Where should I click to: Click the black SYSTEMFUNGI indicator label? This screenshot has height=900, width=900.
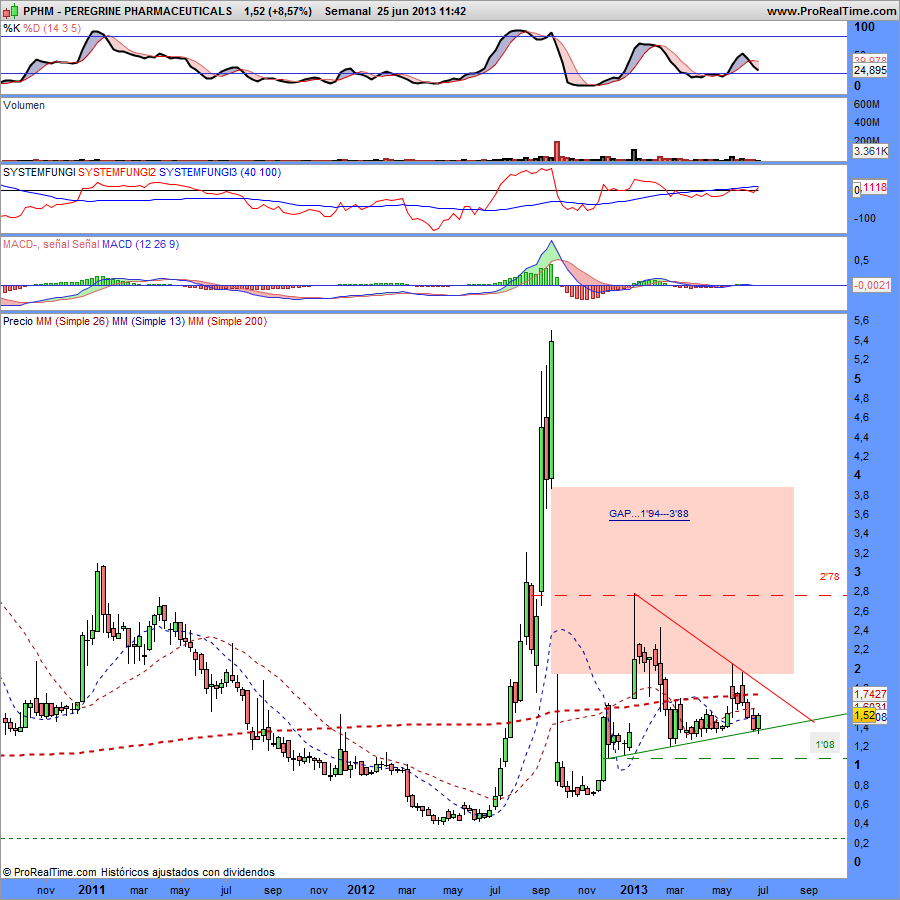39,172
